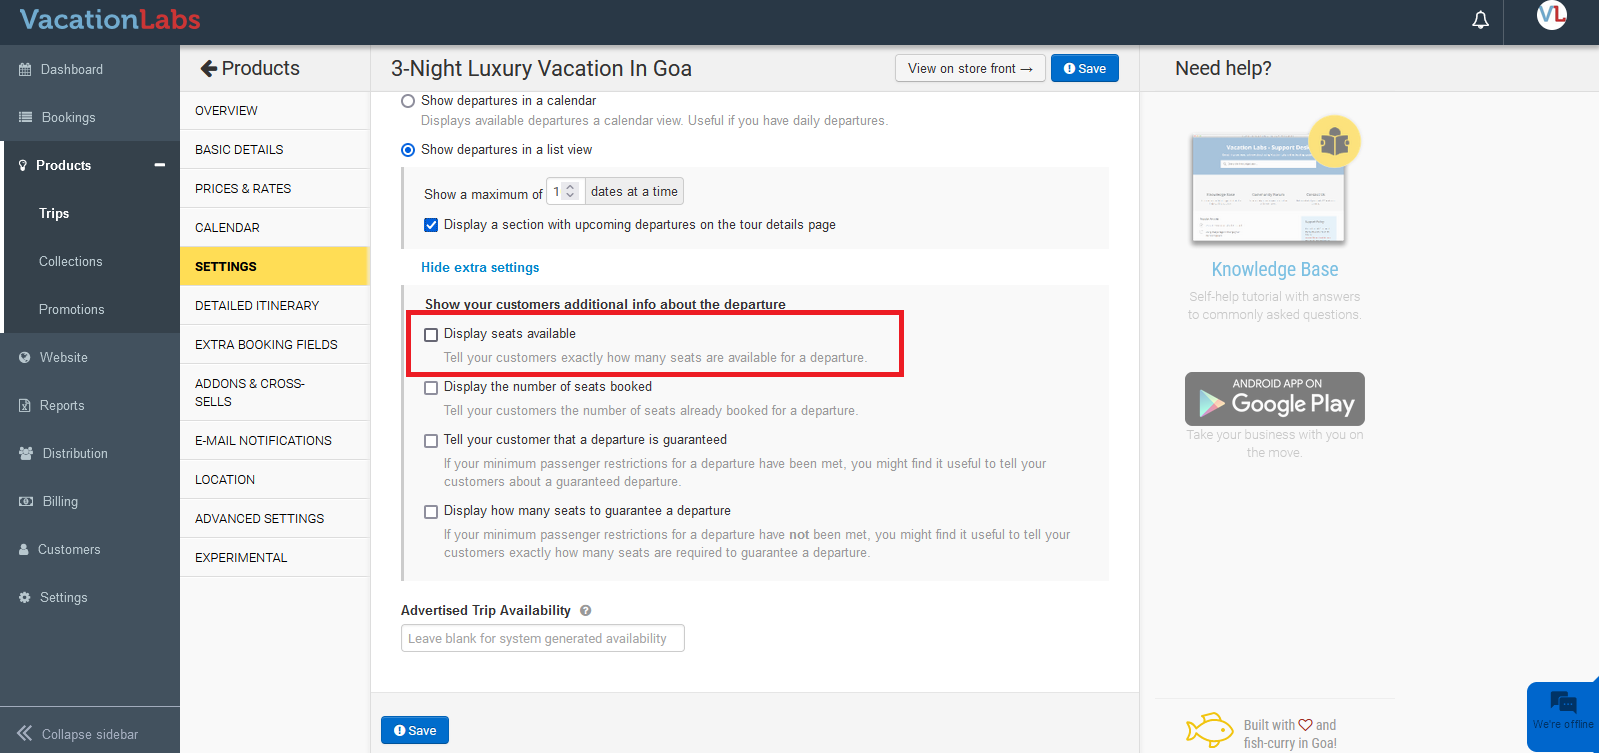The image size is (1599, 753).
Task: Click the help icon beside Advertised Trip Availability
Action: tap(586, 611)
